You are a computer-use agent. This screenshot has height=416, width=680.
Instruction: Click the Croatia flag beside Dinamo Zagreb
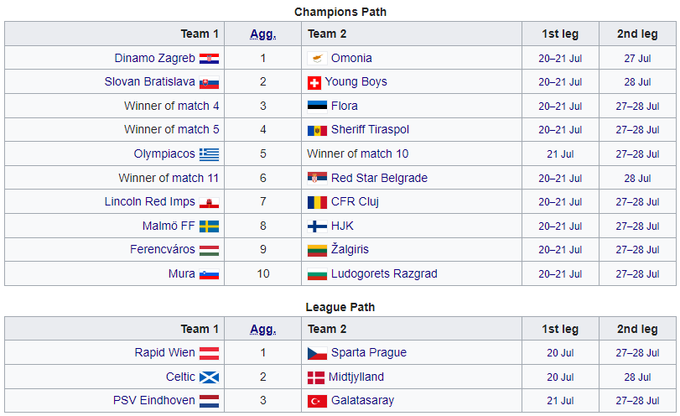click(209, 58)
